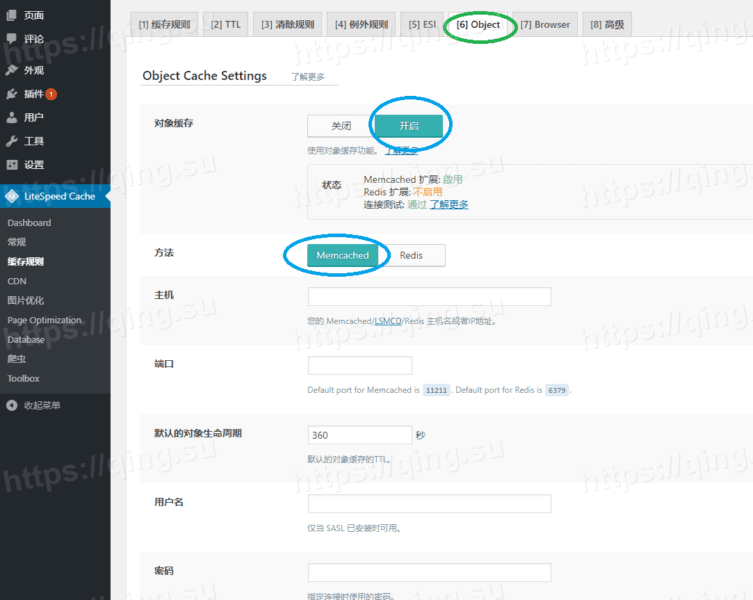Screen dimensions: 753x600
Task: Open Toolbox submenu item
Action: [24, 379]
